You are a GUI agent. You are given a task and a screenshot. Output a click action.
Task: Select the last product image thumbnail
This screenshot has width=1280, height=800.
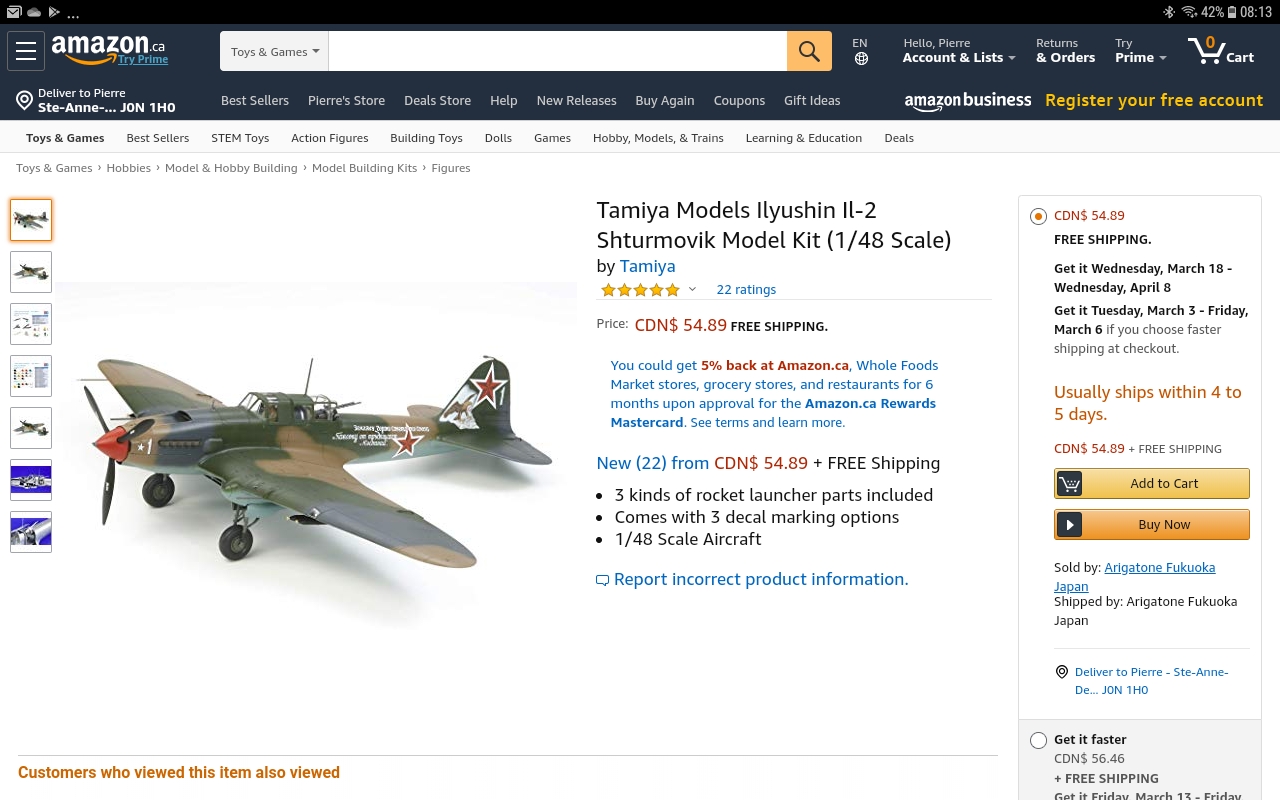pos(31,532)
